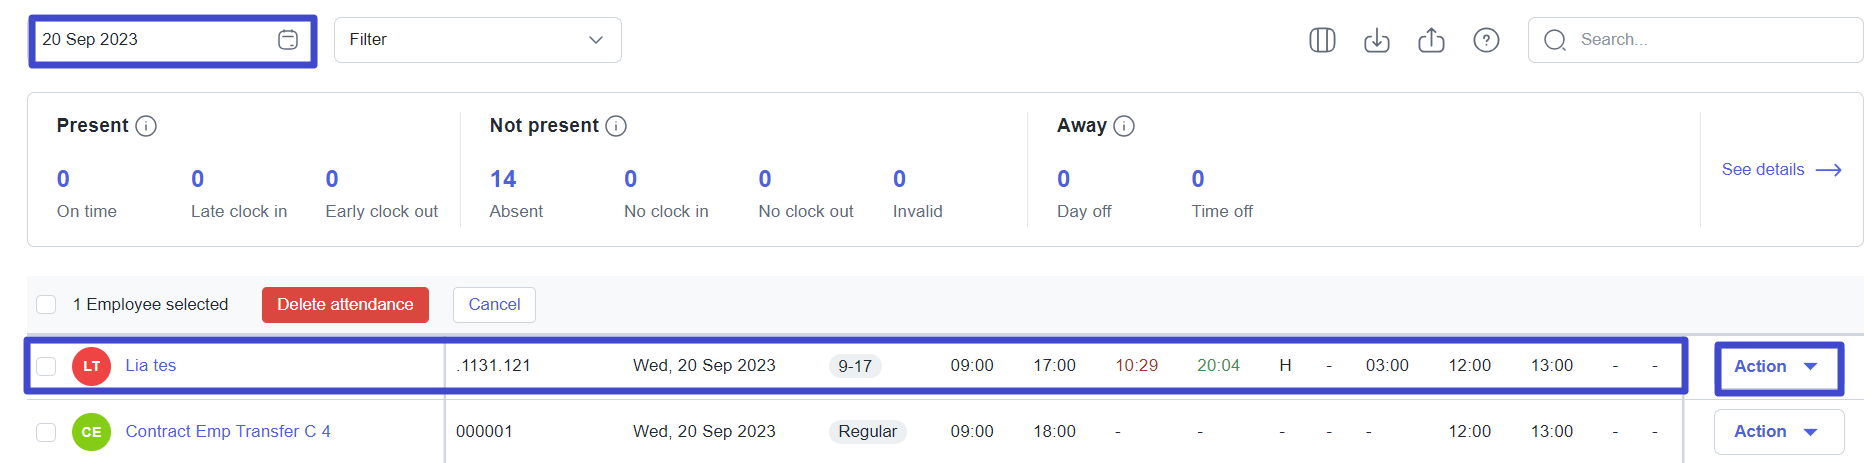
Task: Open Lia tes employee profile link
Action: tap(150, 366)
